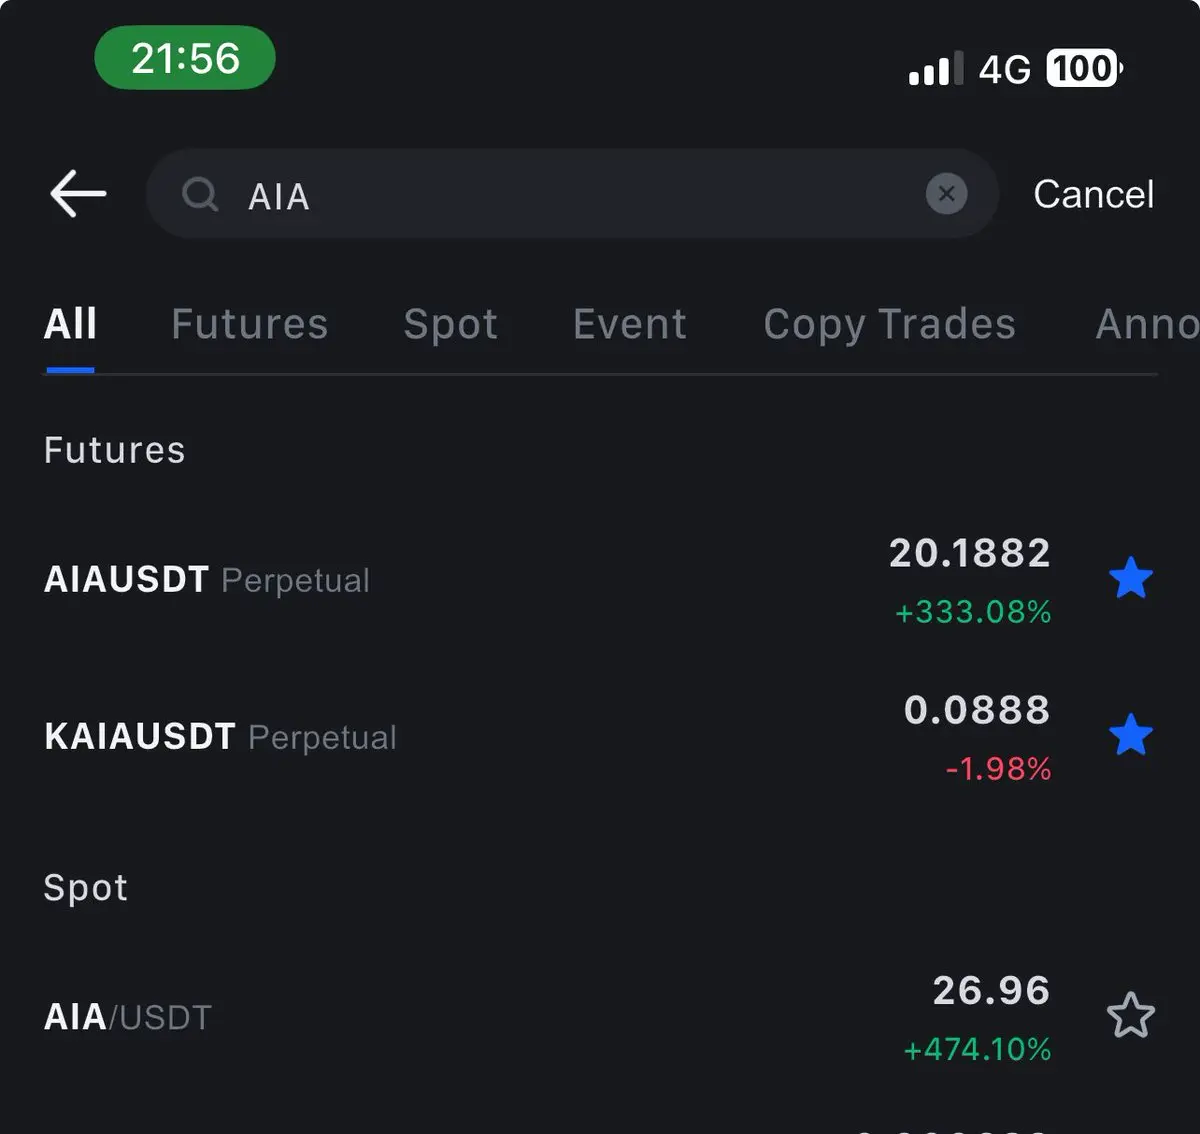Image resolution: width=1200 pixels, height=1134 pixels.
Task: Select the All tab
Action: (70, 324)
